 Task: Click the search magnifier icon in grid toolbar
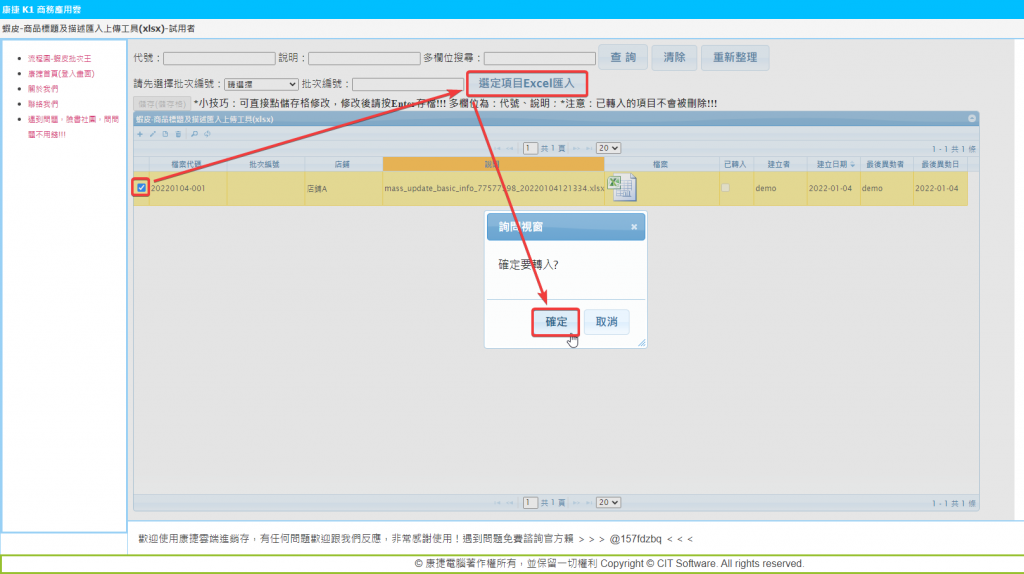point(194,134)
